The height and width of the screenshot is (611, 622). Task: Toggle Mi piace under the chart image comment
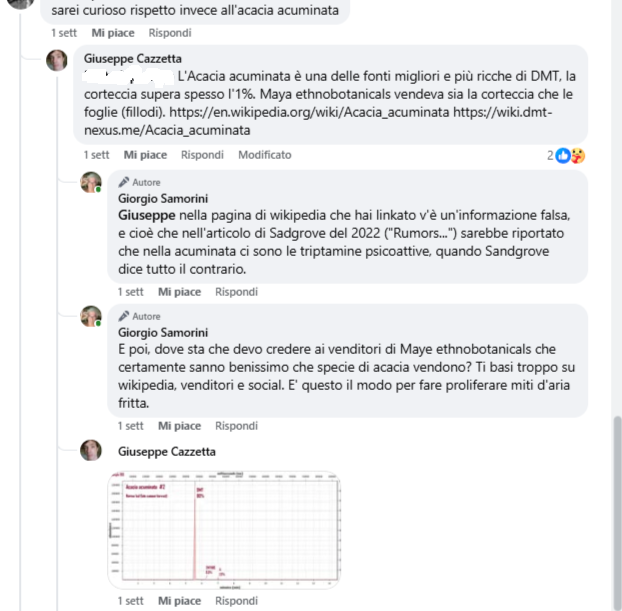pyautogui.click(x=179, y=601)
